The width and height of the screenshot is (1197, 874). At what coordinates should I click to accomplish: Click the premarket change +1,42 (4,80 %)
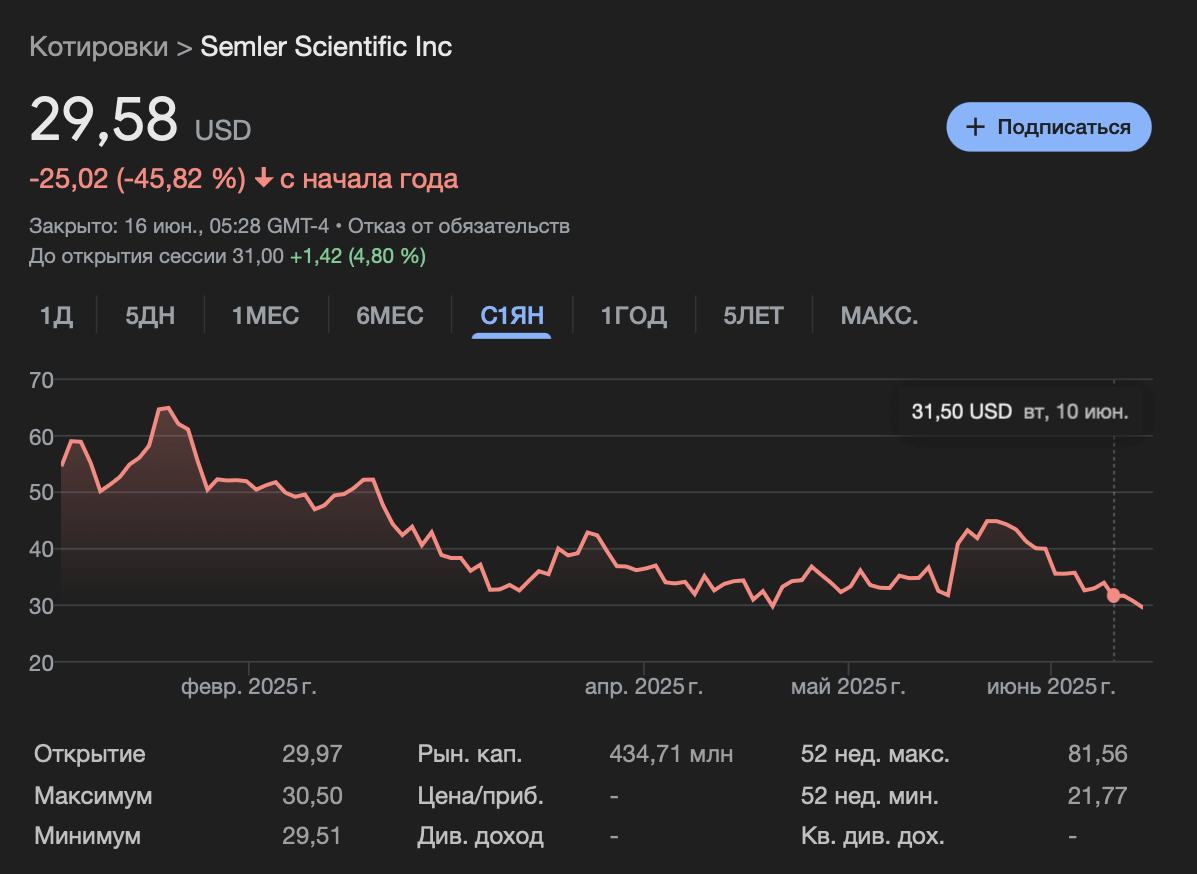pyautogui.click(x=358, y=256)
